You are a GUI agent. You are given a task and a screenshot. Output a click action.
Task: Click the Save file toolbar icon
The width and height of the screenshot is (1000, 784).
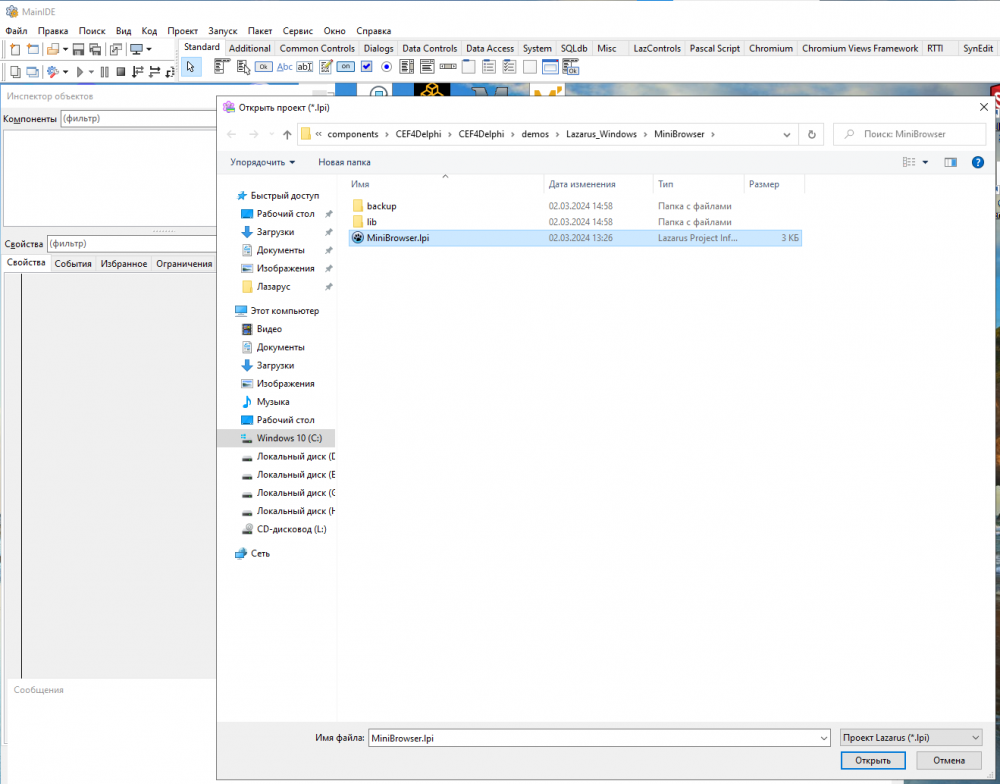77,49
